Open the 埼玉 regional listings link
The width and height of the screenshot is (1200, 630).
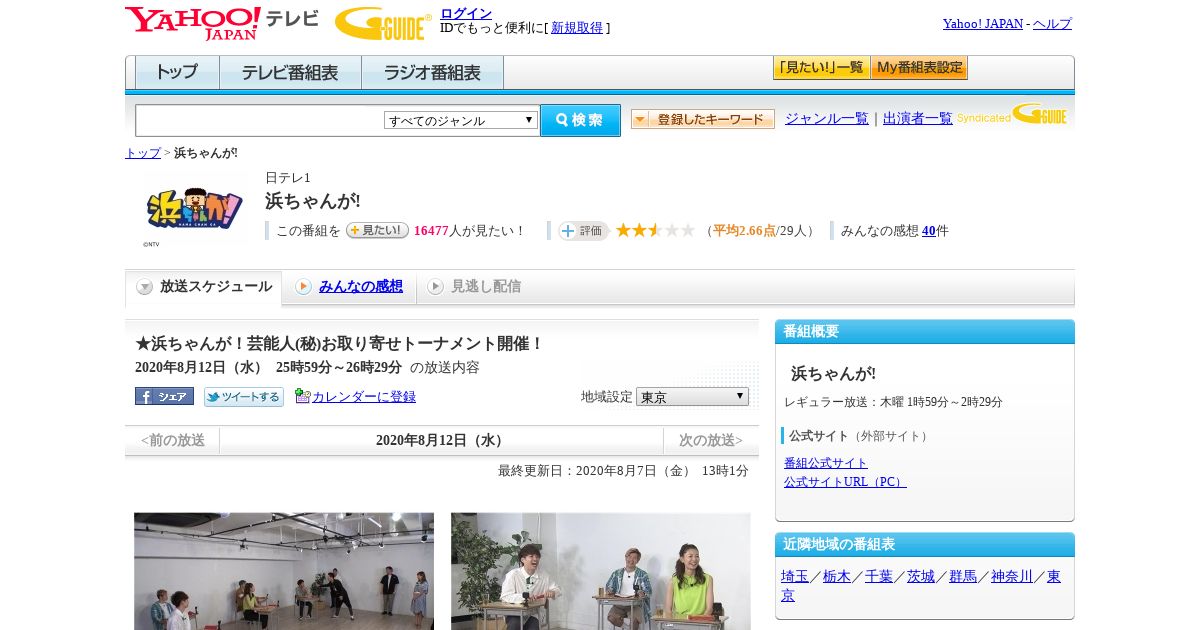795,576
